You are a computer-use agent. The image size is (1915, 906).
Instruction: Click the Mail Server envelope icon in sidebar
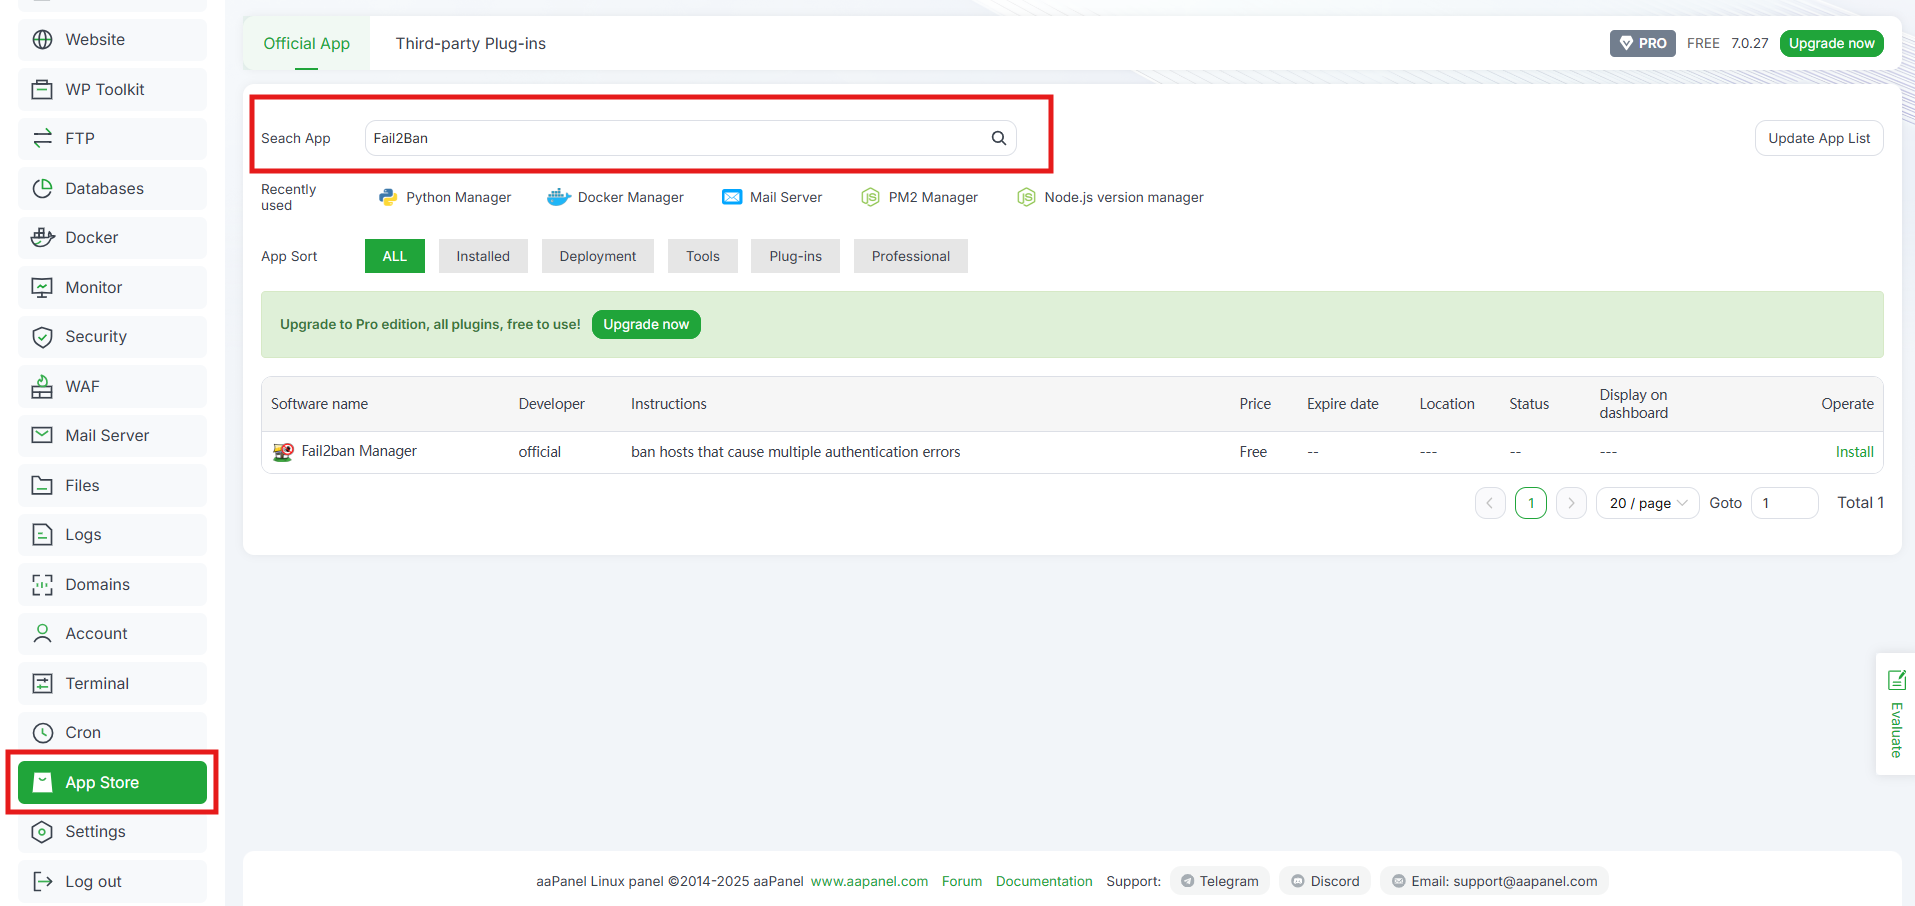click(42, 436)
